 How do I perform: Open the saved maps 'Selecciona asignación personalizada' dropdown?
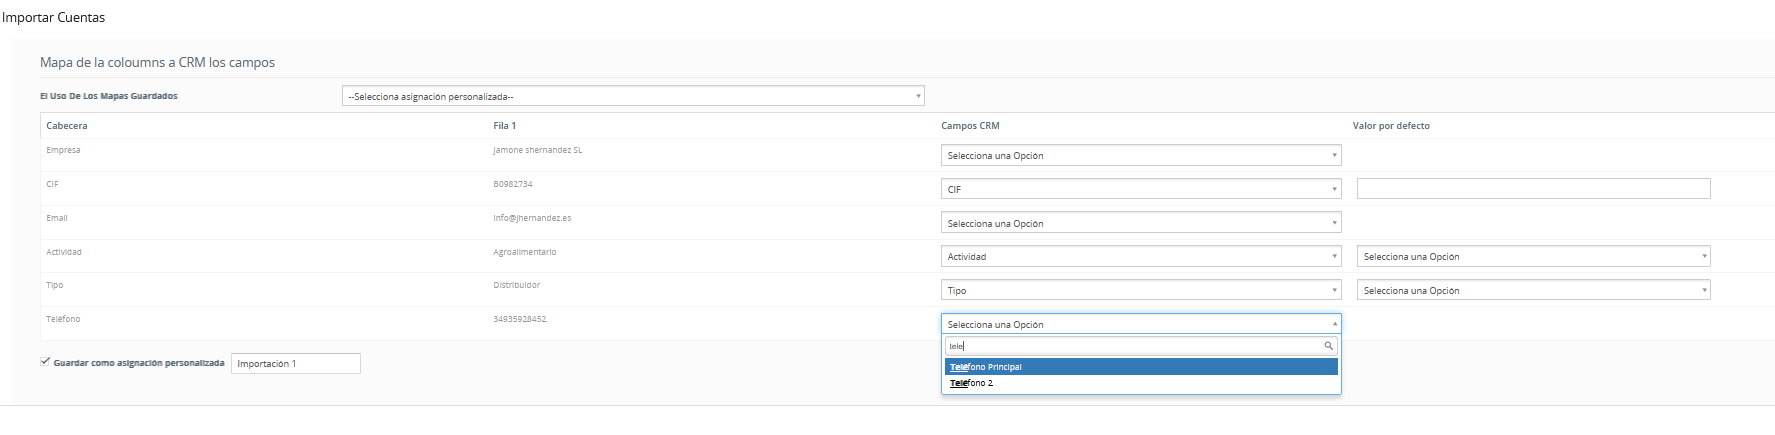pyautogui.click(x=633, y=96)
